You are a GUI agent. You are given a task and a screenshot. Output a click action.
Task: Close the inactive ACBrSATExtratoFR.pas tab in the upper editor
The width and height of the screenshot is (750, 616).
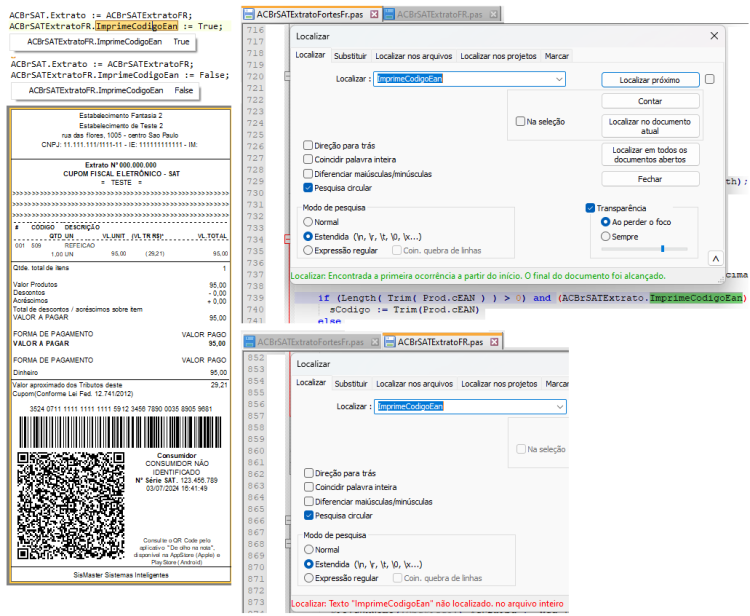click(493, 14)
